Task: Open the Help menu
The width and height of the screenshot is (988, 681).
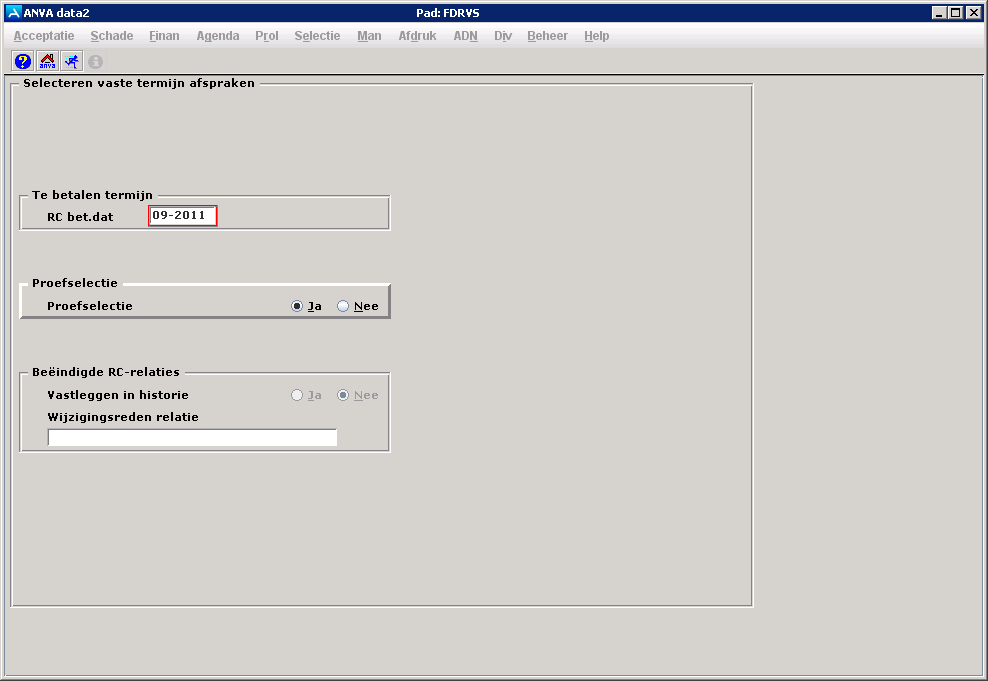Action: [597, 36]
